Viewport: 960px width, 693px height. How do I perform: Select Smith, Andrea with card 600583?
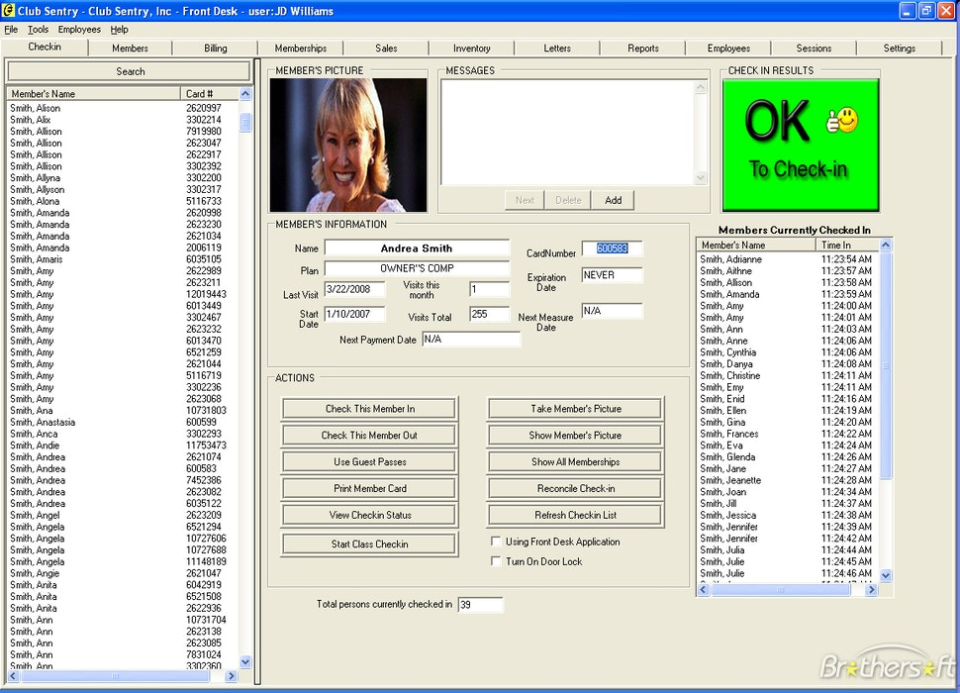click(x=122, y=468)
